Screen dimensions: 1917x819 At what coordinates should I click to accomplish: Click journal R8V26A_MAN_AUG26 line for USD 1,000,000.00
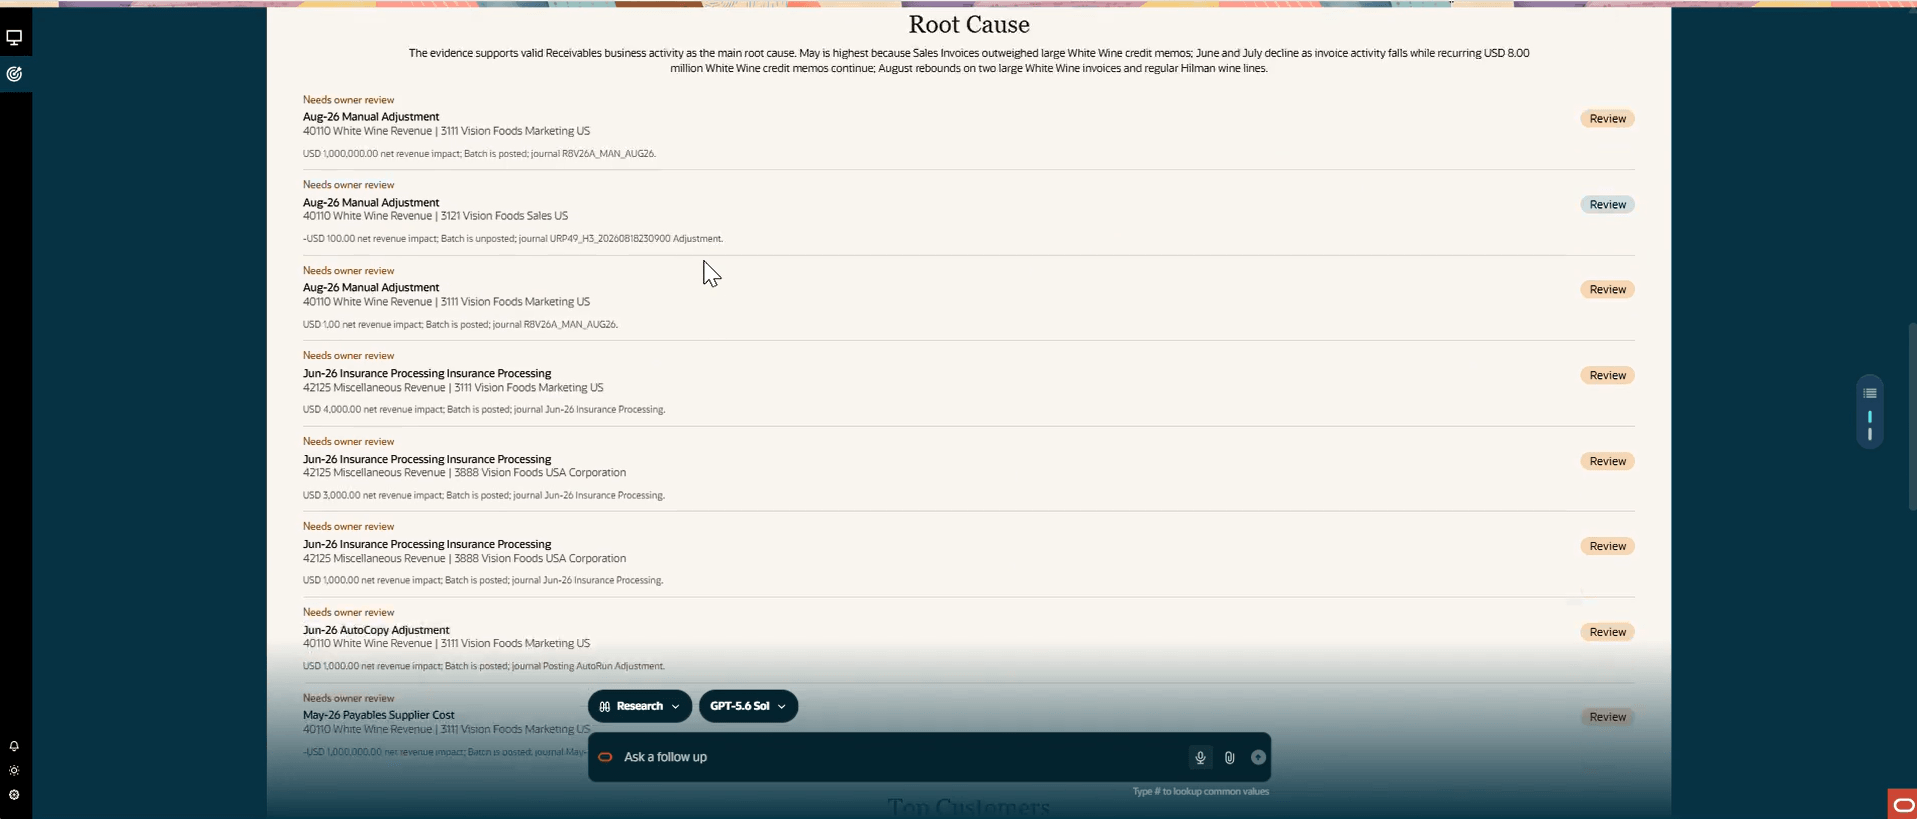(479, 154)
